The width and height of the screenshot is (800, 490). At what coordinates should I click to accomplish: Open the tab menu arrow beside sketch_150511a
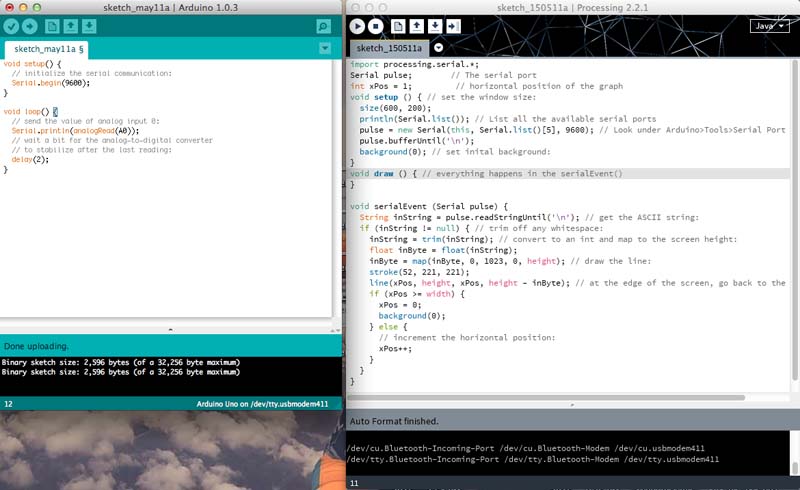pyautogui.click(x=438, y=47)
